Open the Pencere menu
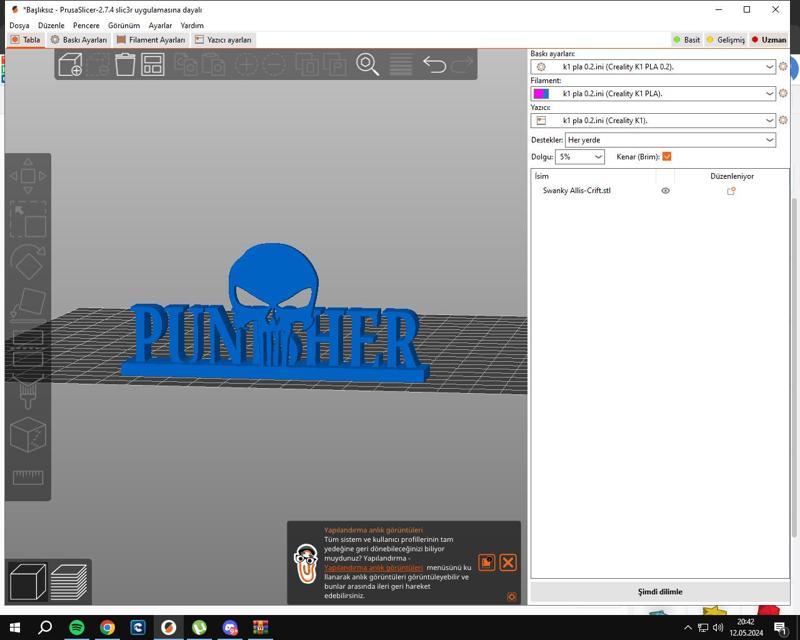This screenshot has height=640, width=800. (86, 25)
